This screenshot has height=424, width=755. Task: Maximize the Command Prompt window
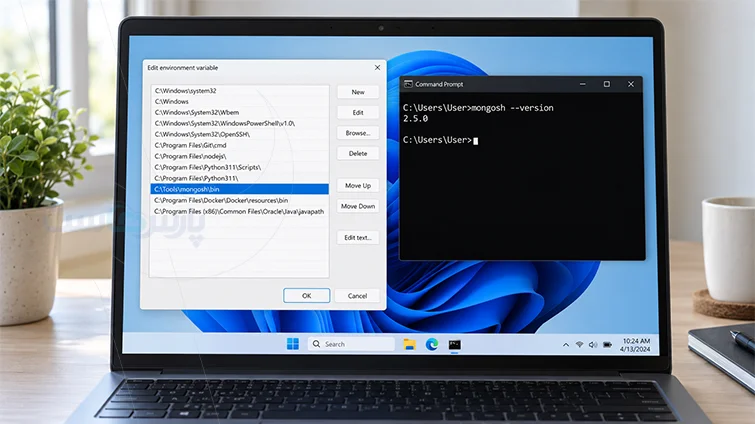[607, 84]
